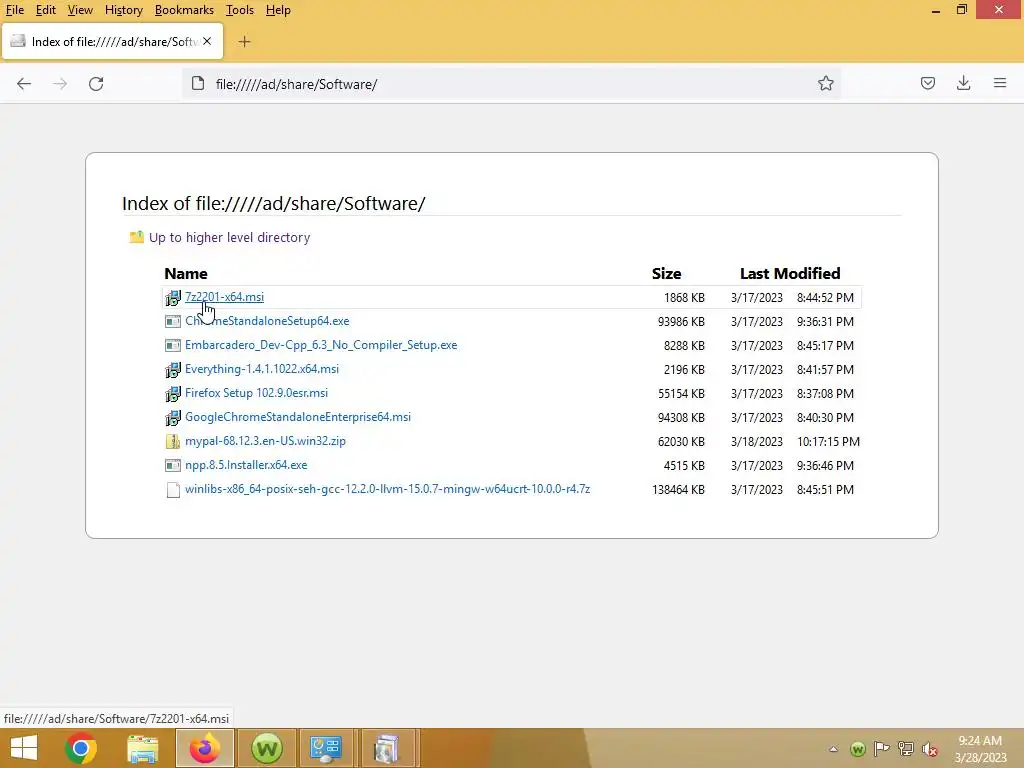Click the ChromeStandaloneSetup64.exe file icon
1024x768 pixels.
click(x=172, y=321)
